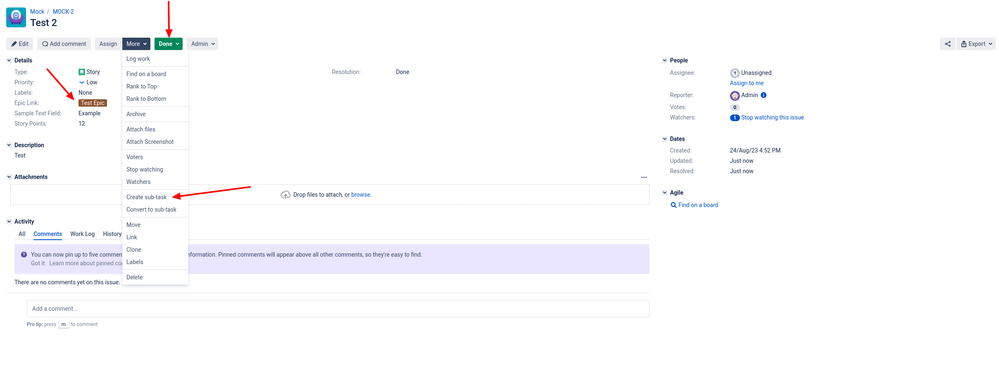999x367 pixels.
Task: Select Convert to sub-task
Action: (155, 210)
